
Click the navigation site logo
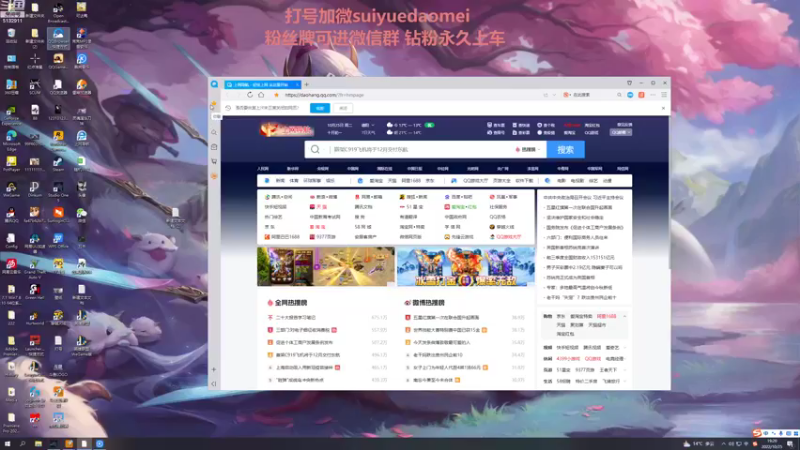[x=286, y=130]
